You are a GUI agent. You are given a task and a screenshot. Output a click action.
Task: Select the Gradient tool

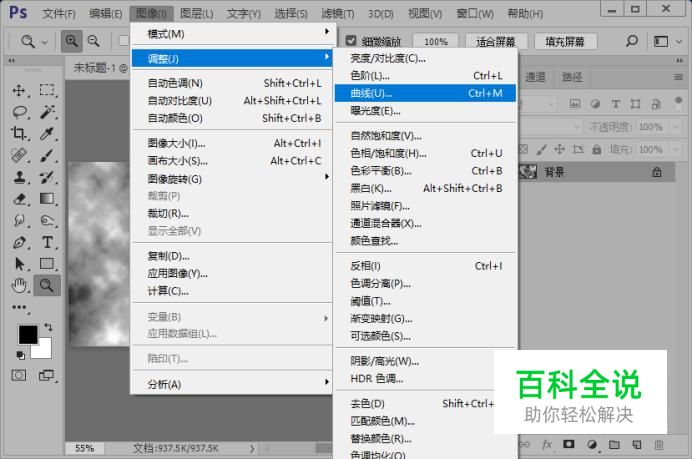[x=47, y=199]
